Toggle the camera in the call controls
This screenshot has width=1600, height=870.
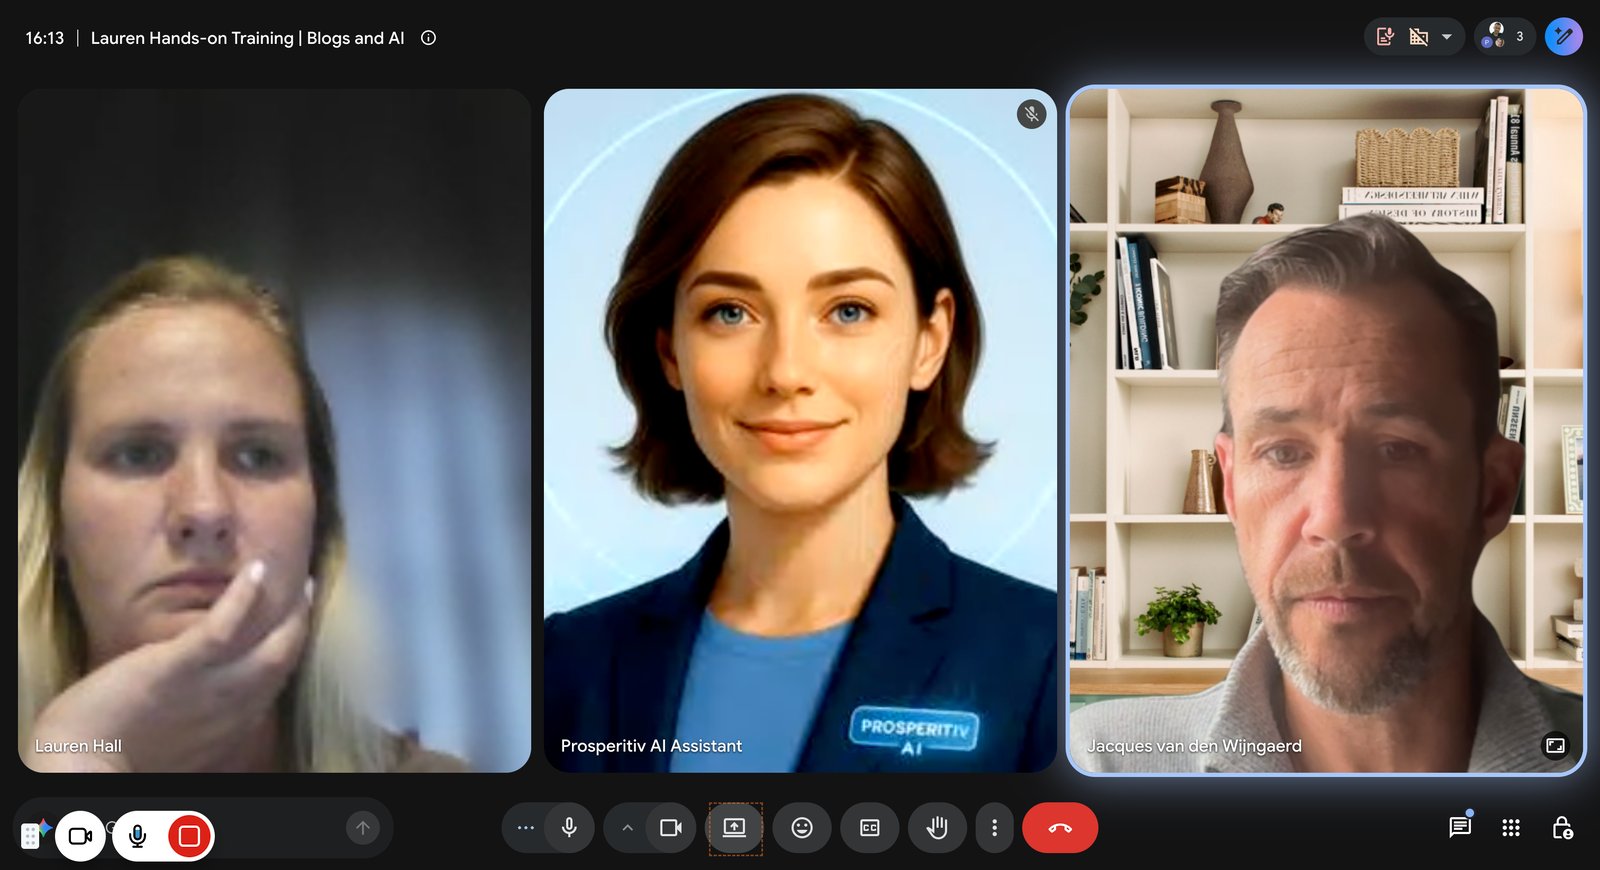click(x=671, y=828)
